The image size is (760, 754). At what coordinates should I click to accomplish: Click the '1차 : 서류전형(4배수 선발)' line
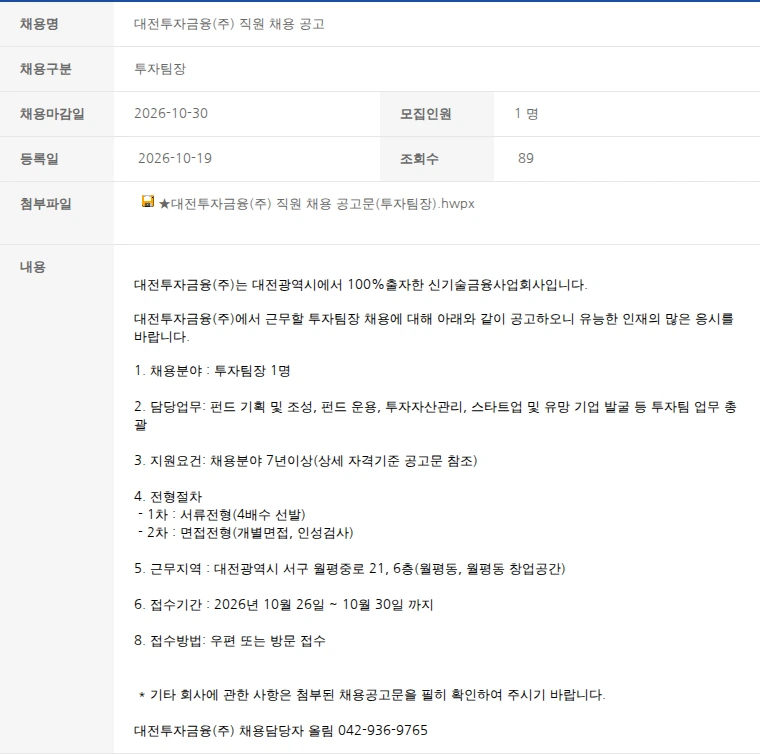coord(222,514)
